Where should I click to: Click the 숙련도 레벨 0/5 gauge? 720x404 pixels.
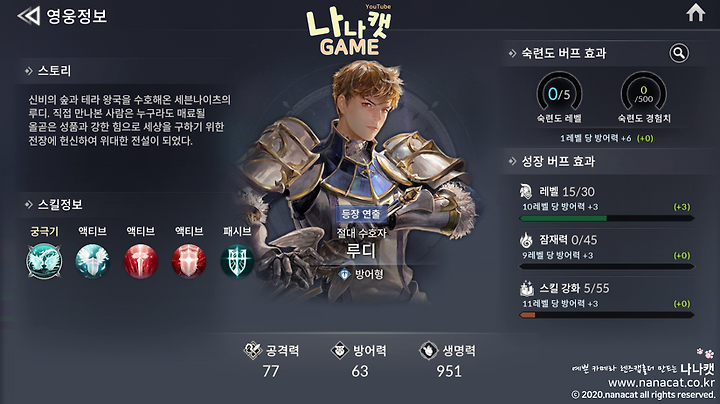click(559, 94)
